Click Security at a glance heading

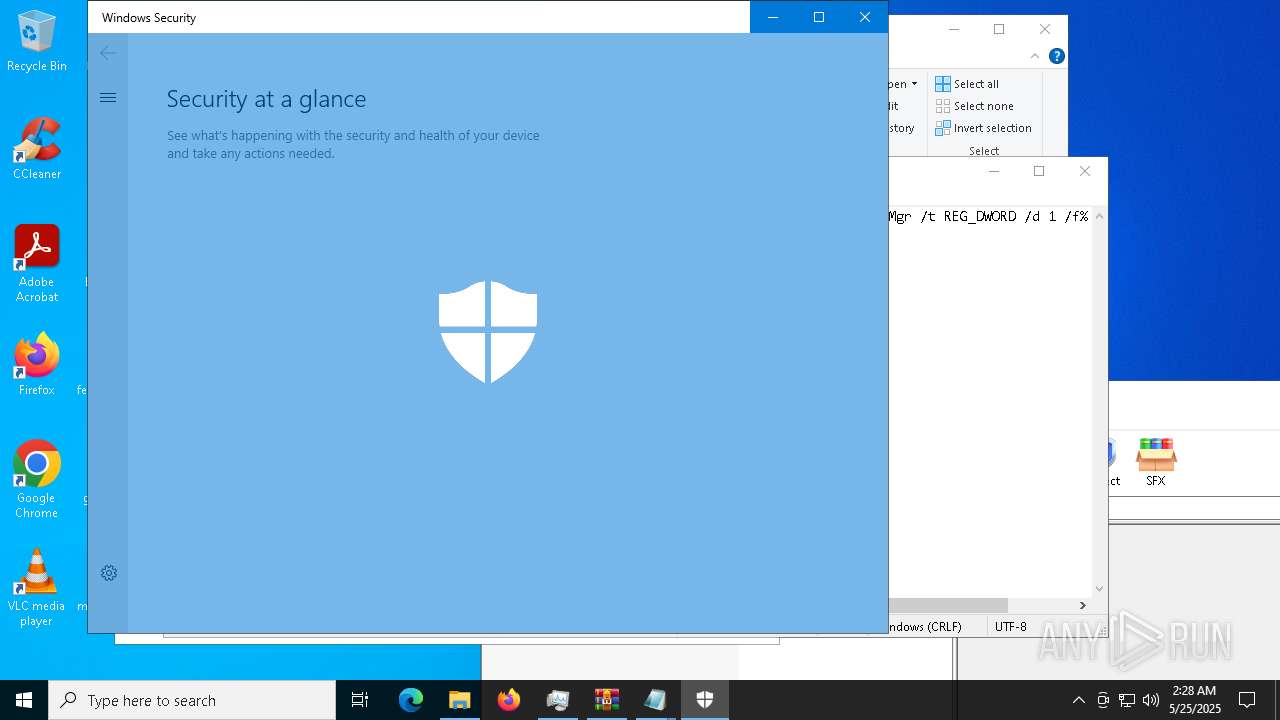[266, 99]
